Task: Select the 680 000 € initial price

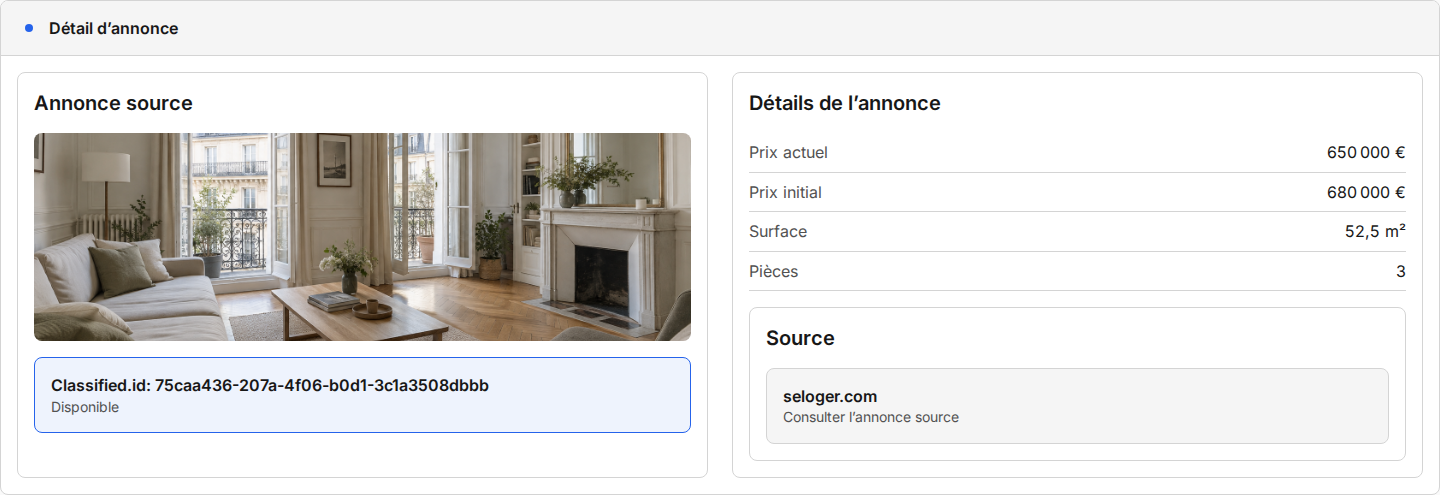Action: 1366,192
